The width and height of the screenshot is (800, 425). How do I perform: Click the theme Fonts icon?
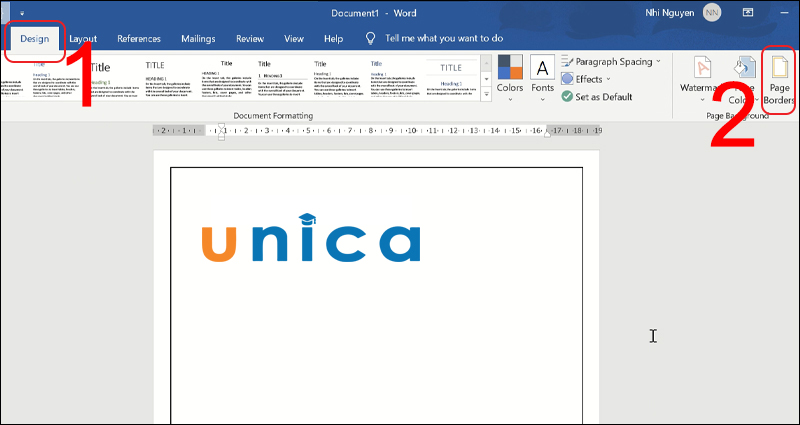pos(543,67)
